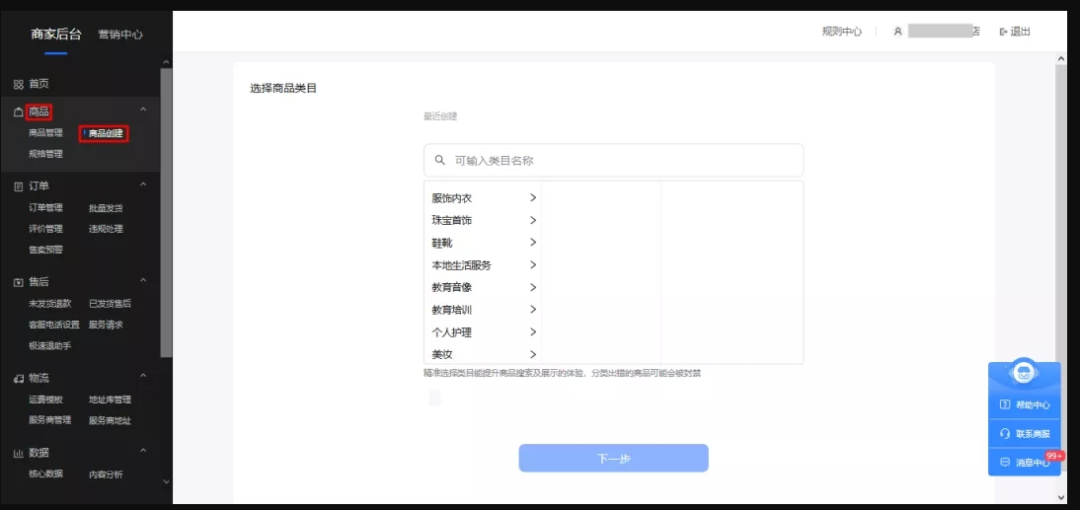Expand the 教育音像 category arrow
This screenshot has height=510, width=1080.
532,287
